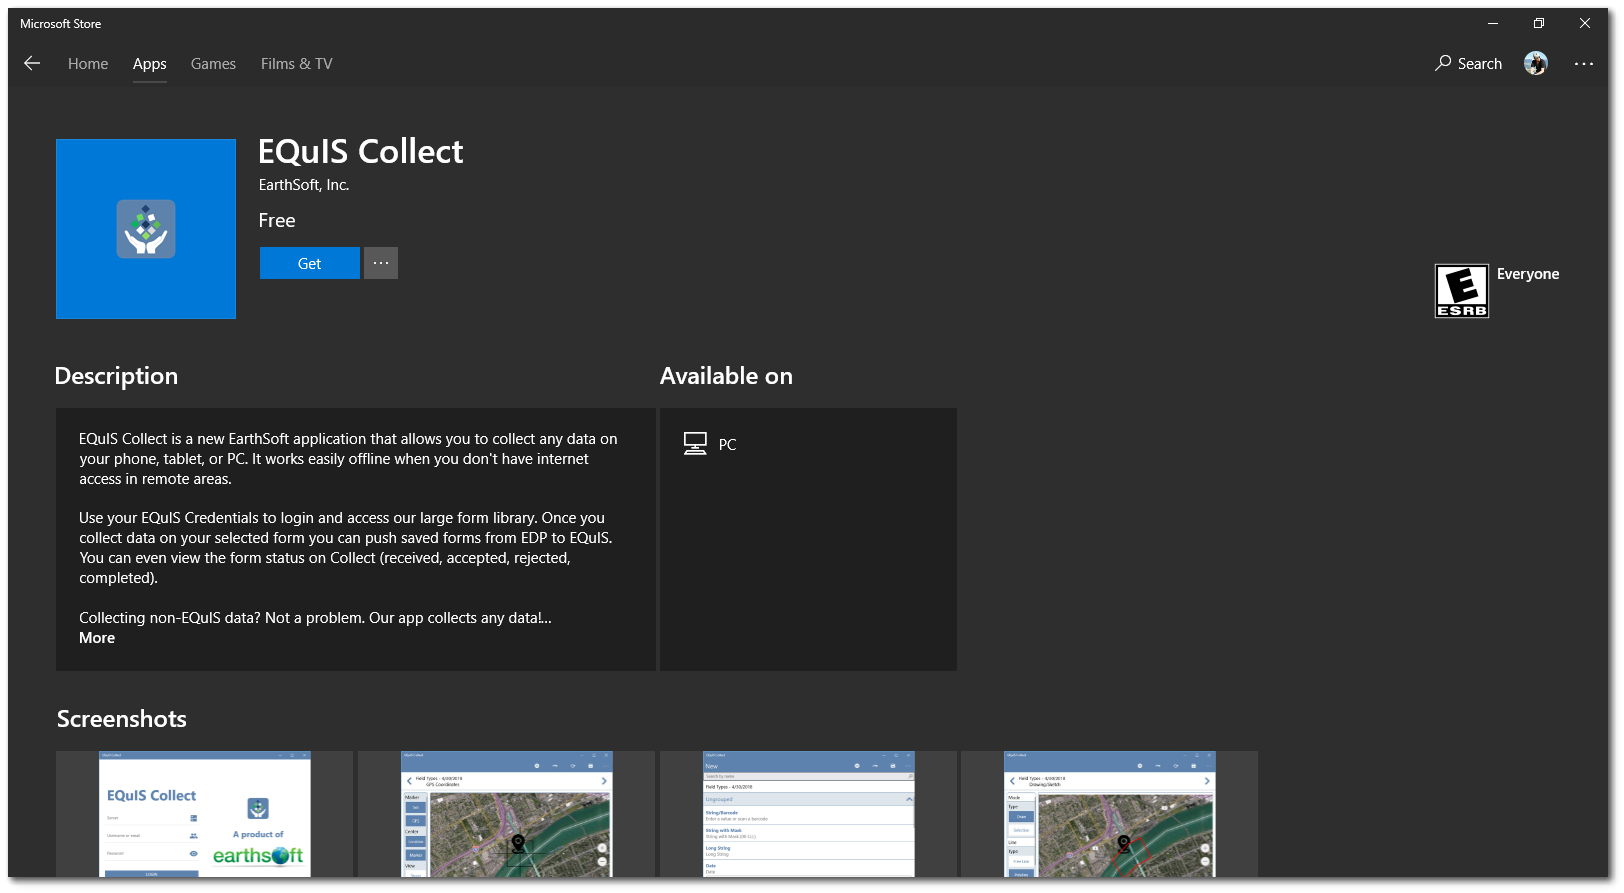Open the GPS coordinates map screenshot

coord(506,814)
